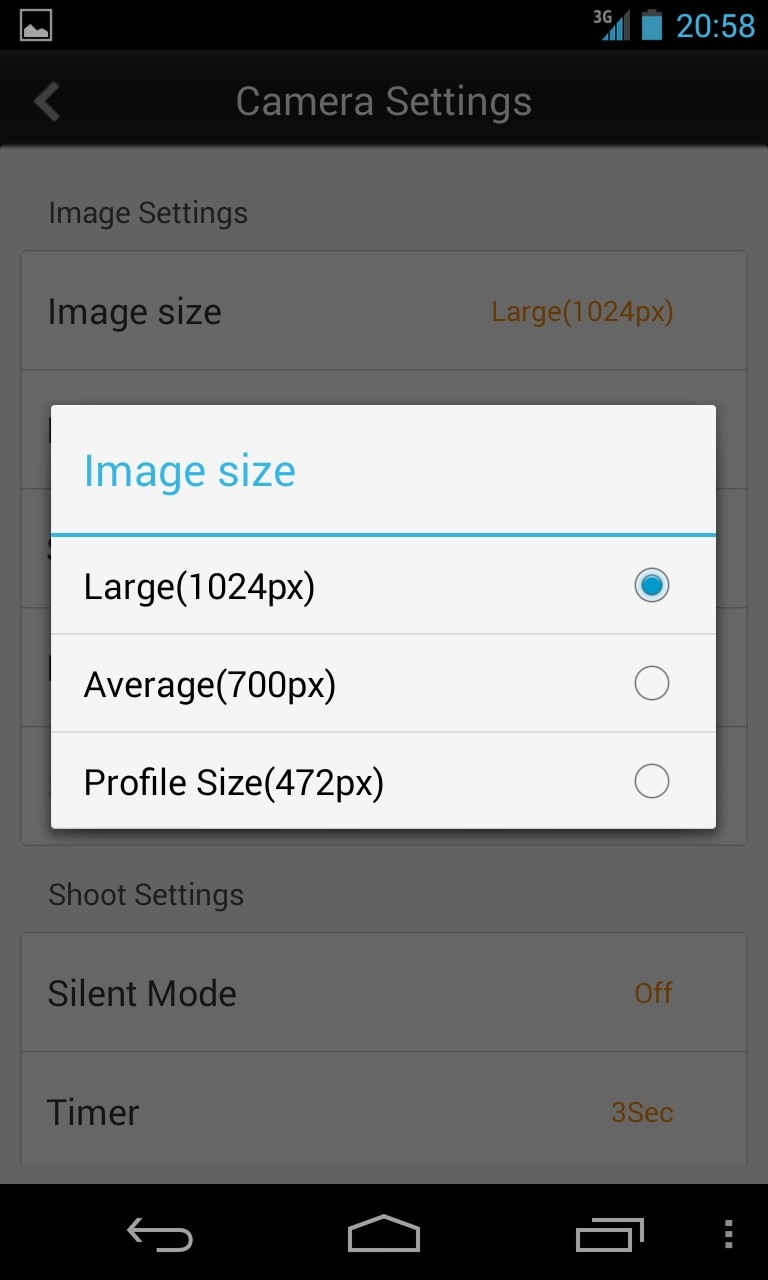Viewport: 768px width, 1280px height.
Task: Tap the 3Sec timer value
Action: coord(642,1112)
